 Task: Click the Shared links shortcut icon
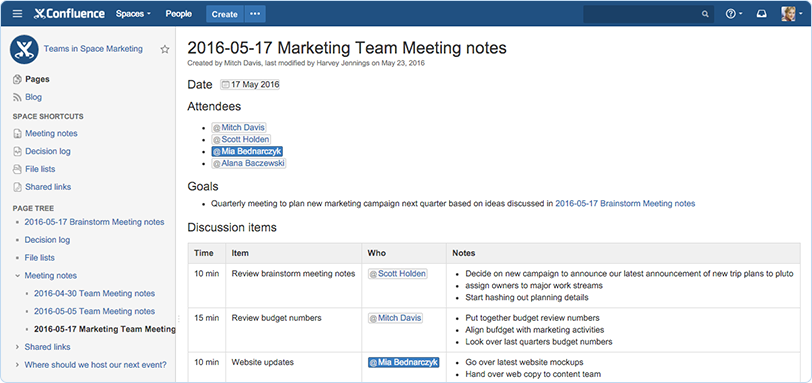click(x=17, y=187)
